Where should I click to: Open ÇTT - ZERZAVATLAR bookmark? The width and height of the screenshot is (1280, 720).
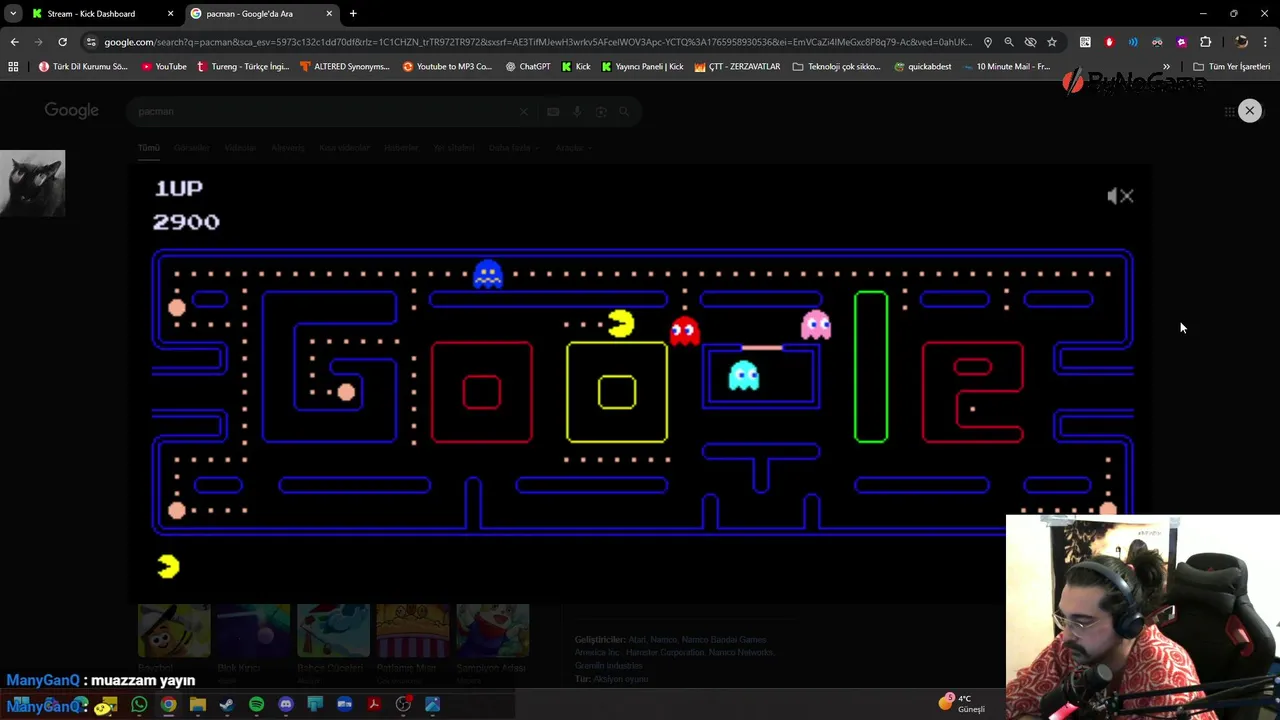[x=737, y=67]
